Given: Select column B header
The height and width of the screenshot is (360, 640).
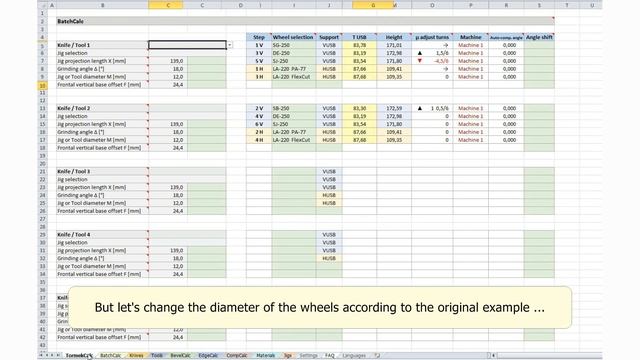Looking at the screenshot, I should [102, 5].
